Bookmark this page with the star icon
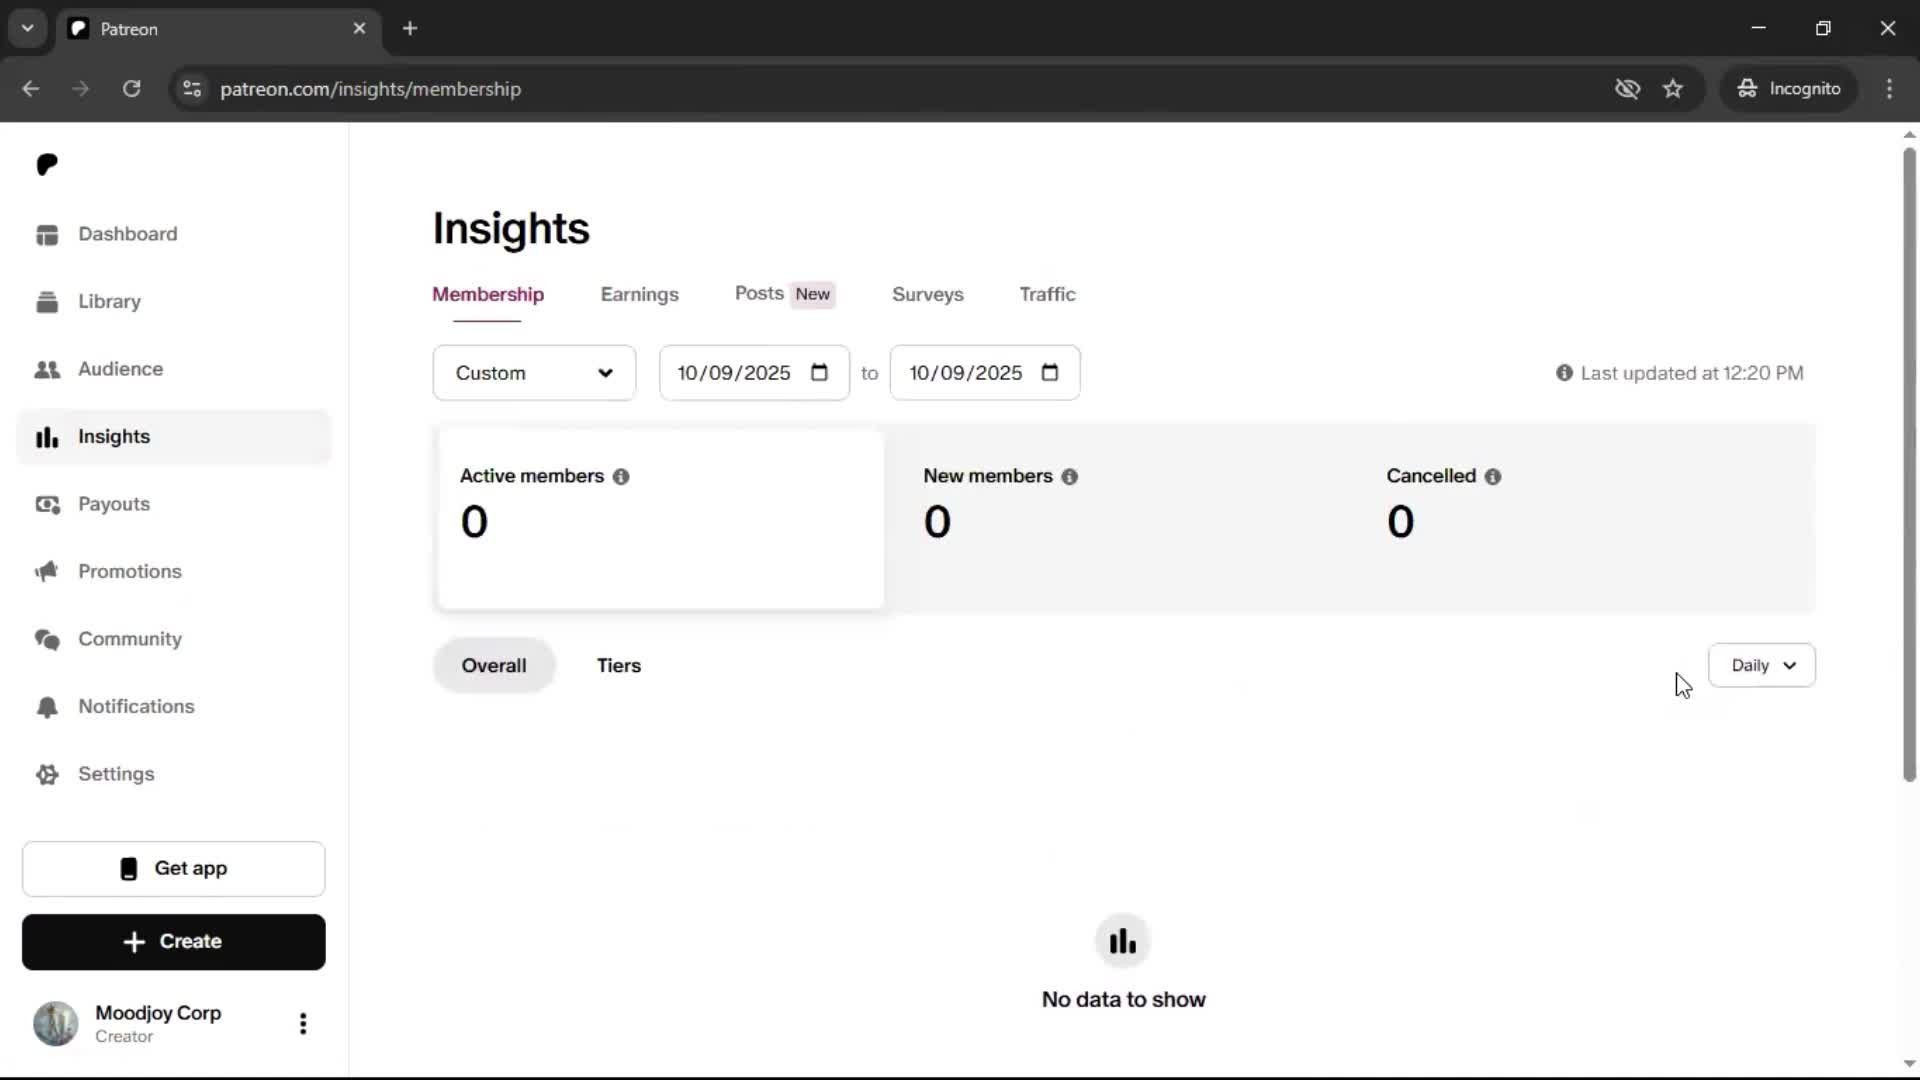 point(1673,89)
